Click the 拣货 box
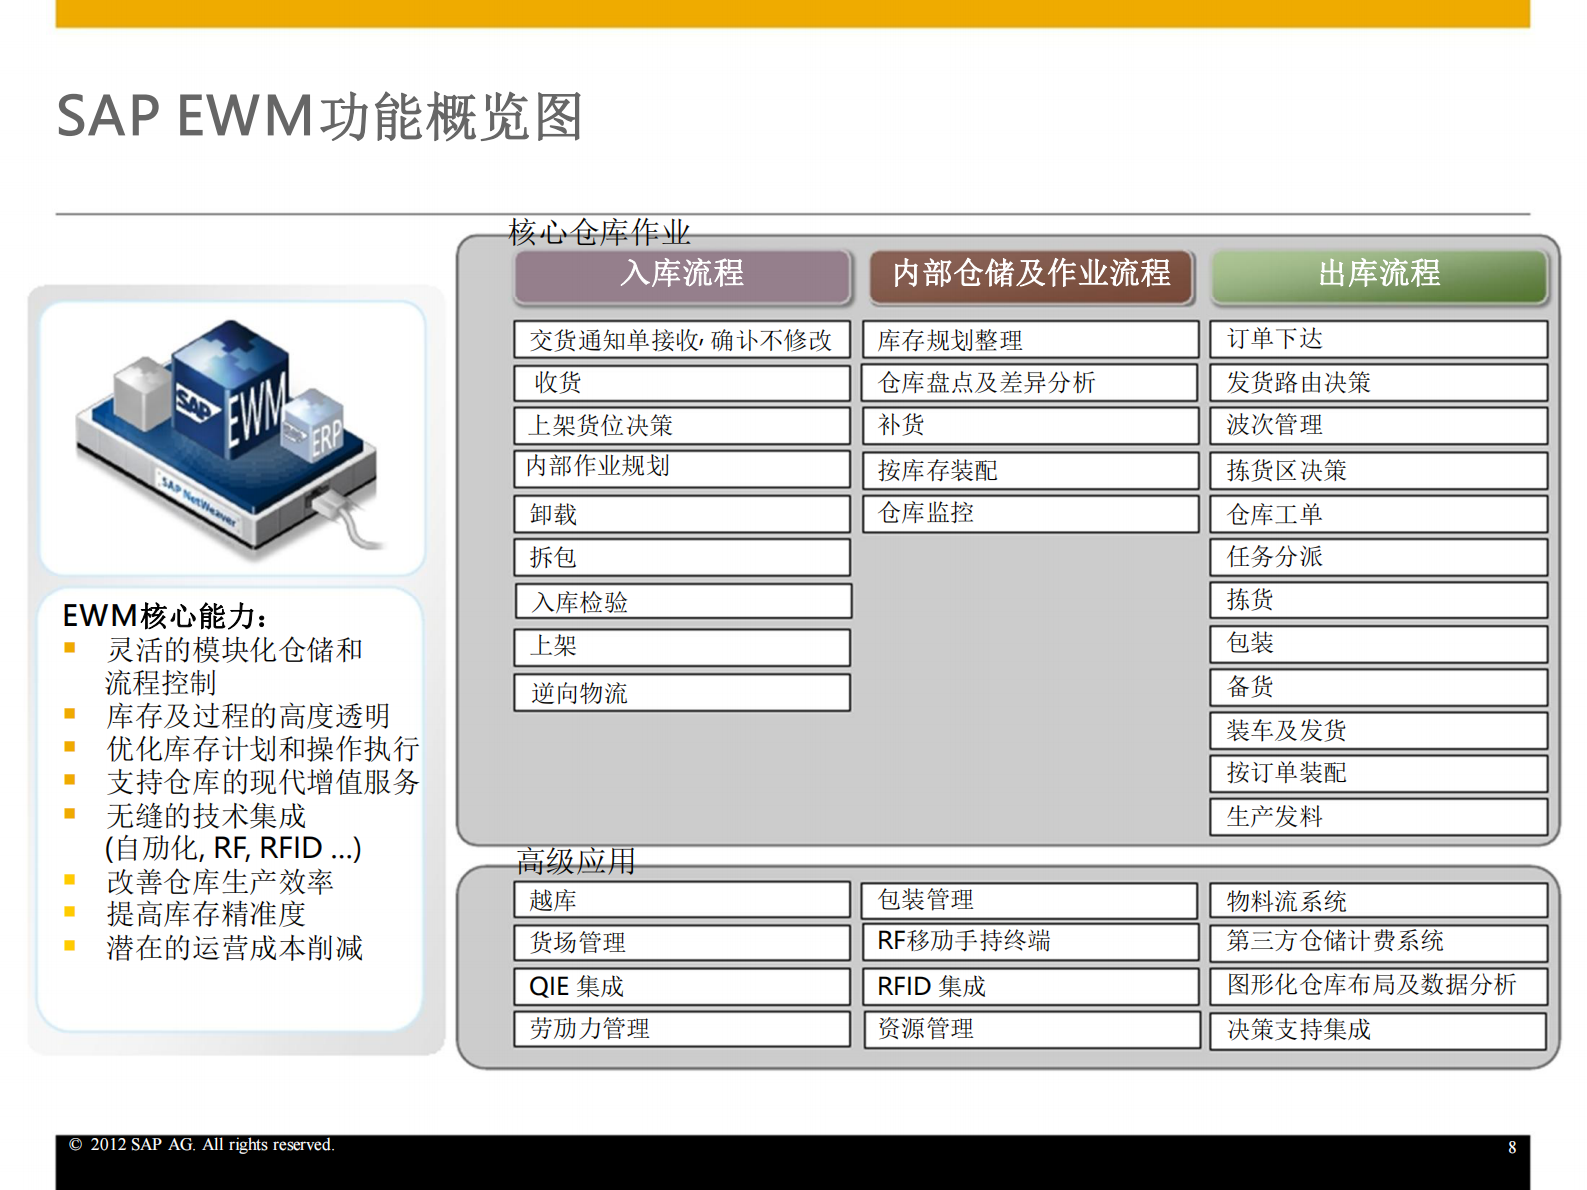1587x1190 pixels. coord(1379,600)
